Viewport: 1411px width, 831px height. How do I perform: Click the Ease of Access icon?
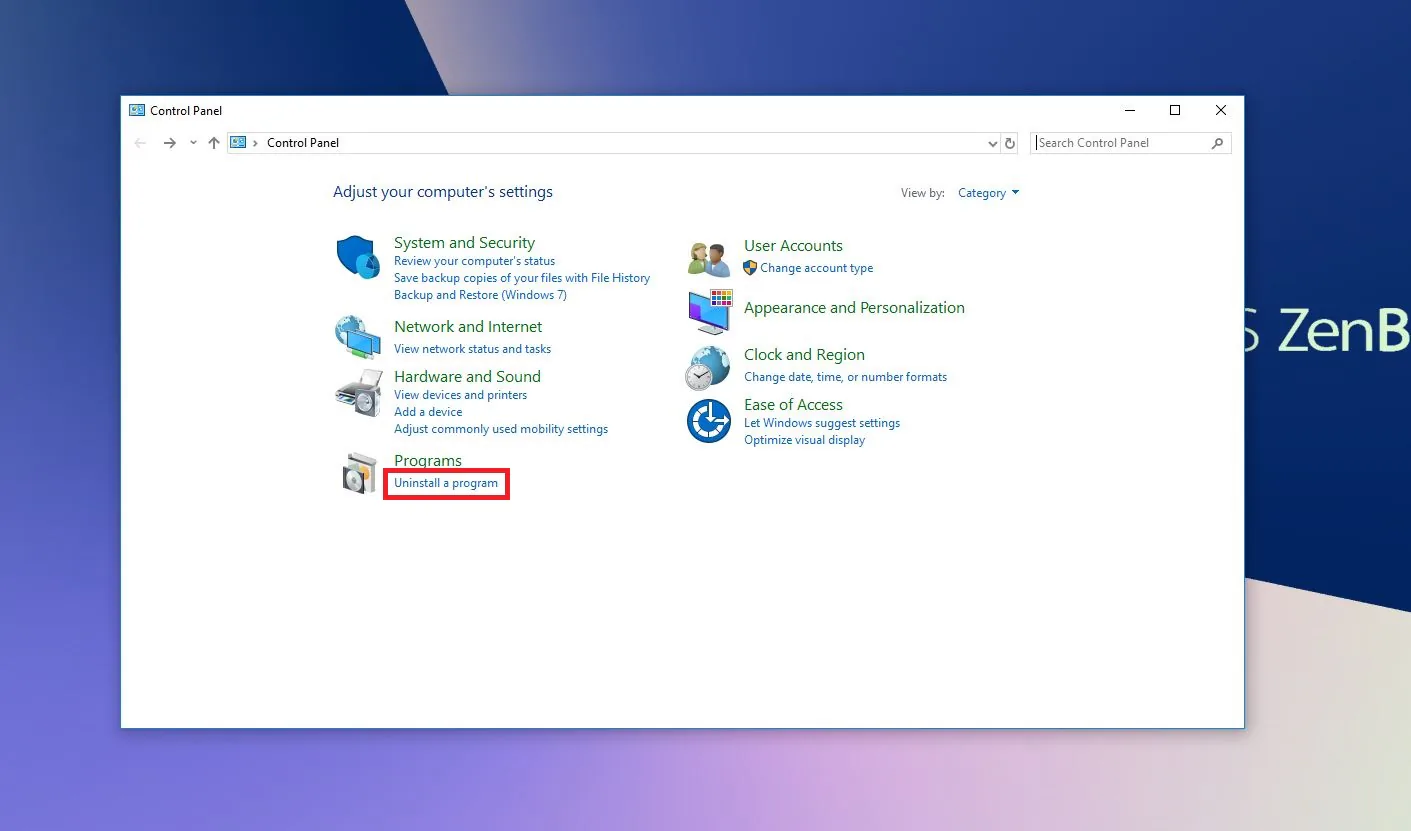709,421
